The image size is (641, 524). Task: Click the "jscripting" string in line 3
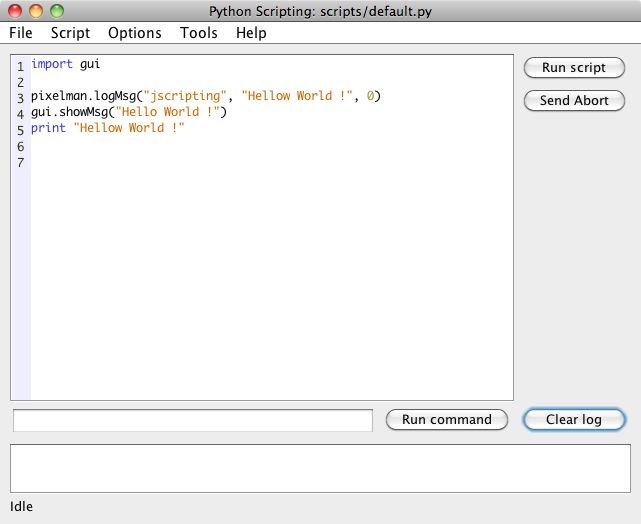tap(185, 96)
